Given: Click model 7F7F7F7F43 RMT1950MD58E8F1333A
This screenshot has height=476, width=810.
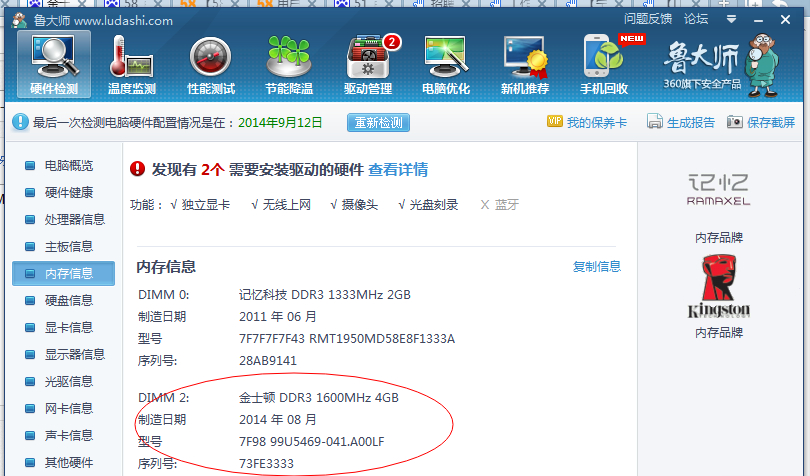Looking at the screenshot, I should click(347, 339).
